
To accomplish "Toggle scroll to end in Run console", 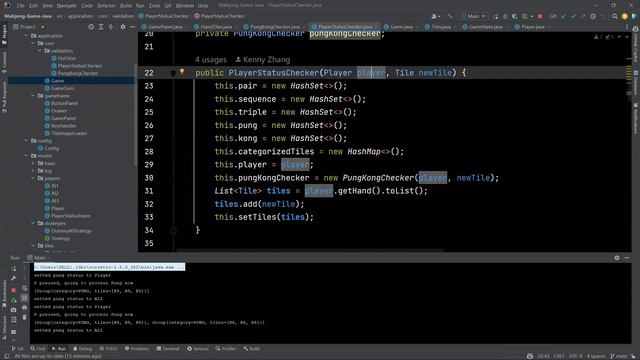I will coord(24,298).
